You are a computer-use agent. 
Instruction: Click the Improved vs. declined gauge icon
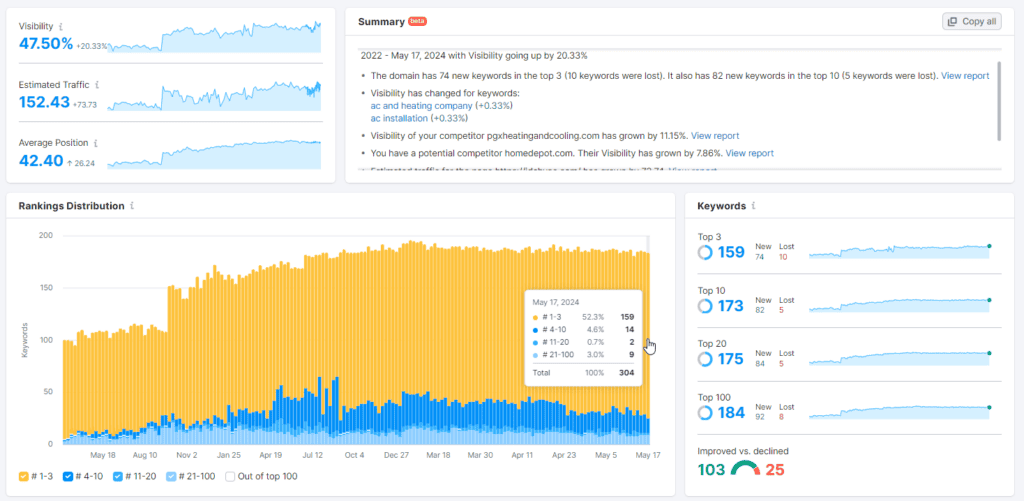tap(745, 468)
